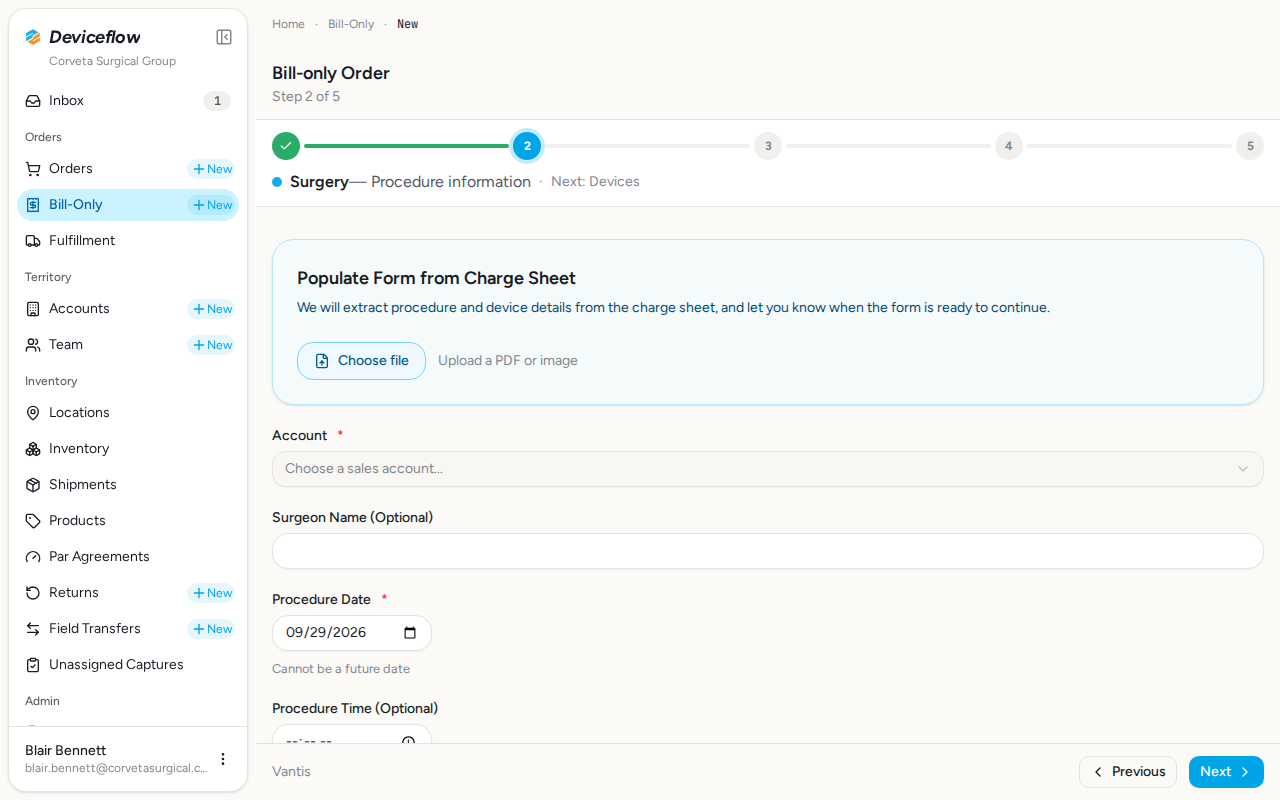Viewport: 1280px width, 800px height.
Task: Click the Returns arrow icon
Action: point(33,593)
